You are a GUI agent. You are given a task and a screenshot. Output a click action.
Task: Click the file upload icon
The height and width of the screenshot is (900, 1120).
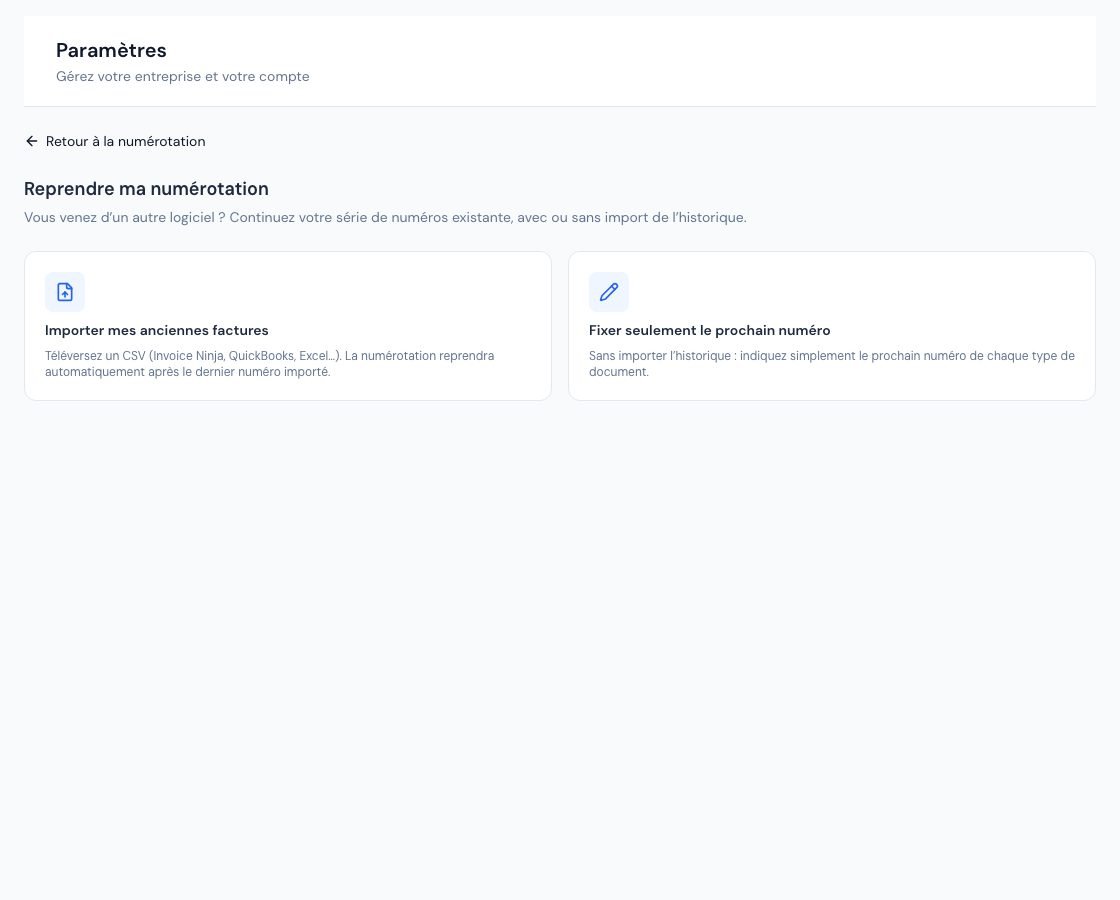tap(65, 292)
